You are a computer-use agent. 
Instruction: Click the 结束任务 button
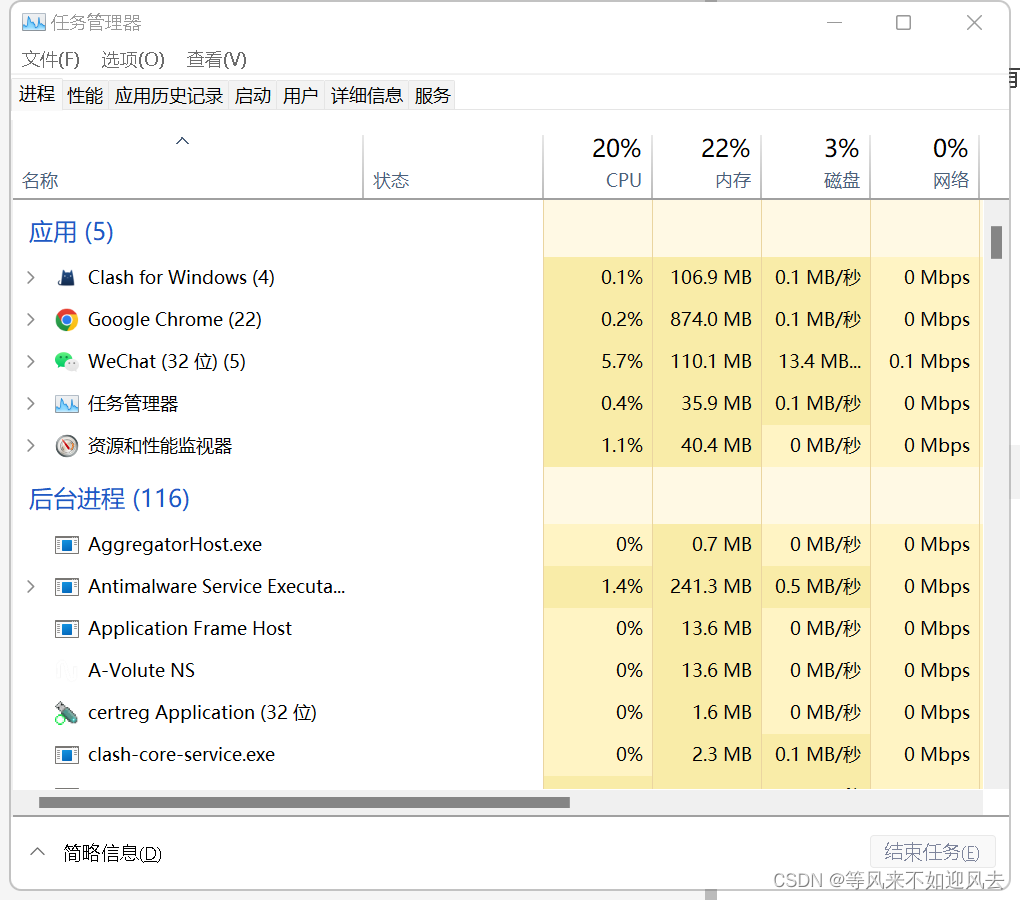pos(932,851)
